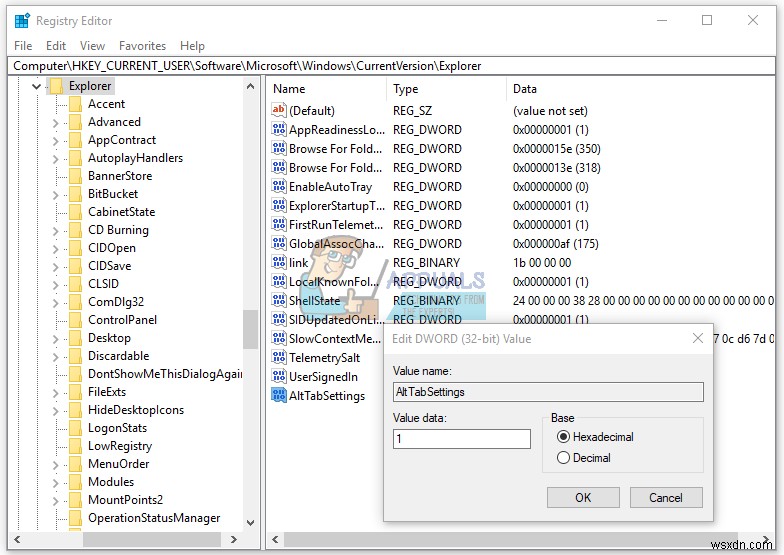Close the Edit DWORD dialog with X
784x555 pixels.
[698, 338]
